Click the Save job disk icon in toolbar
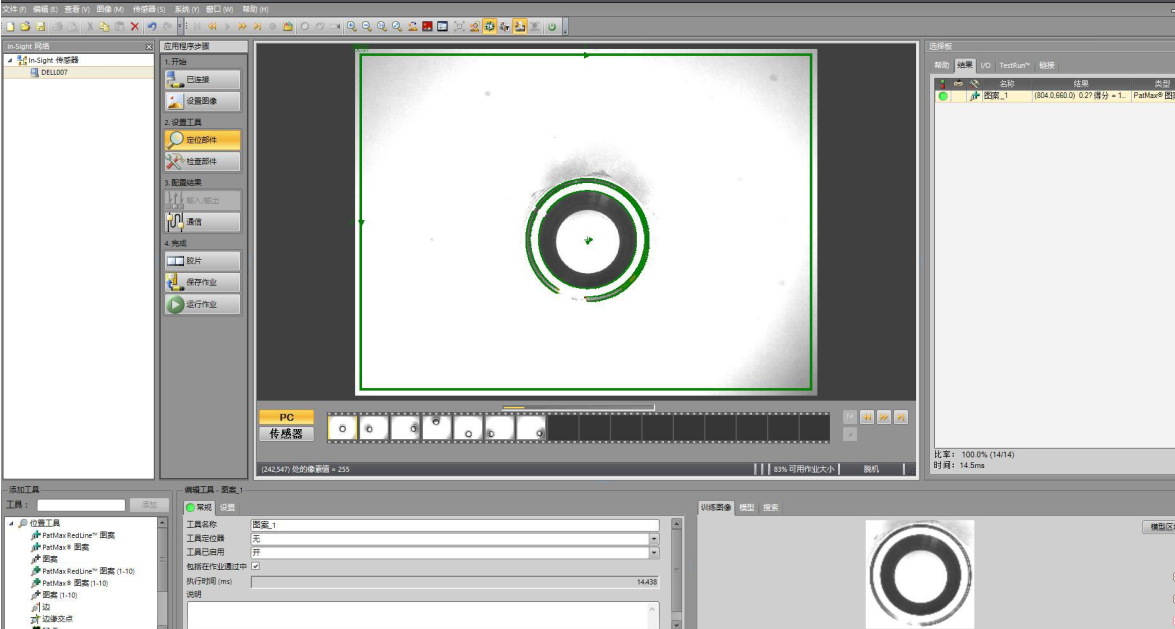Image resolution: width=1175 pixels, height=629 pixels. pos(41,26)
